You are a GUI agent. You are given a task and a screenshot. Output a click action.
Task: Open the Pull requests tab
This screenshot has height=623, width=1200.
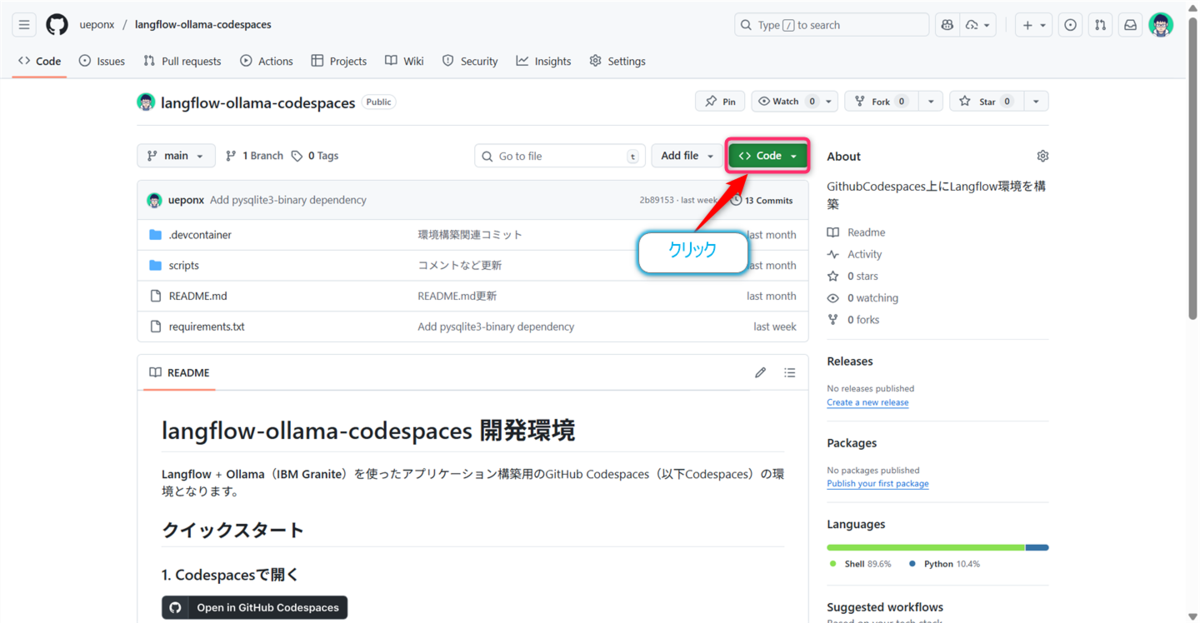click(182, 61)
